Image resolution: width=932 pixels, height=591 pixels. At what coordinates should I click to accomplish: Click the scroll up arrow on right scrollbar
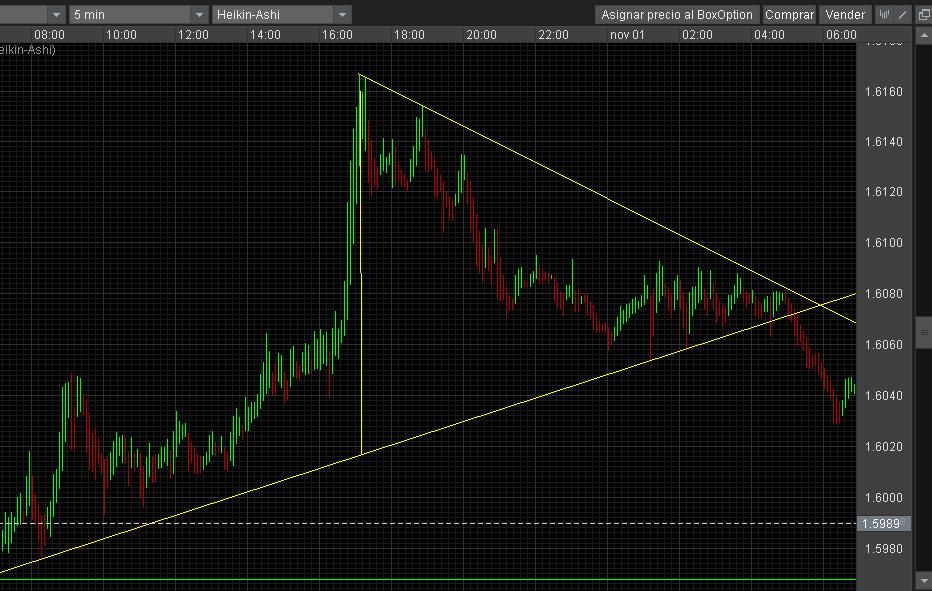[x=923, y=35]
